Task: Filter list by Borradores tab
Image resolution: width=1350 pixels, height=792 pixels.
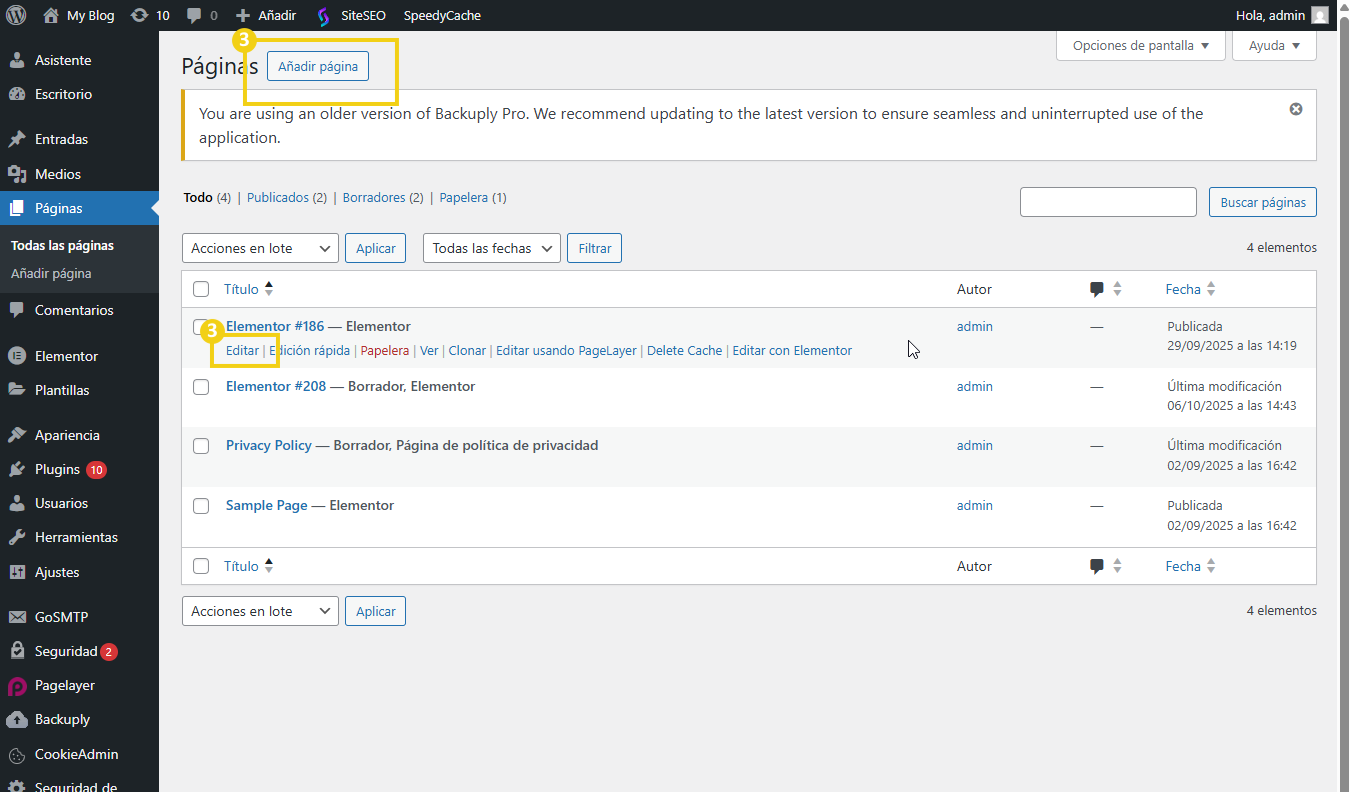Action: point(374,198)
